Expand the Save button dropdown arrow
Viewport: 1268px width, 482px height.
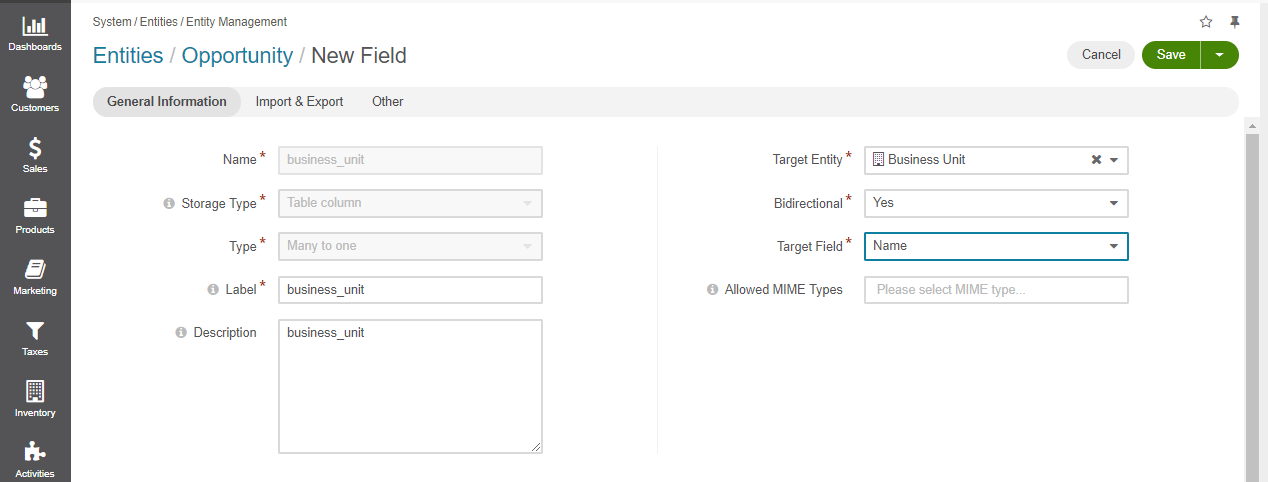tap(1219, 55)
